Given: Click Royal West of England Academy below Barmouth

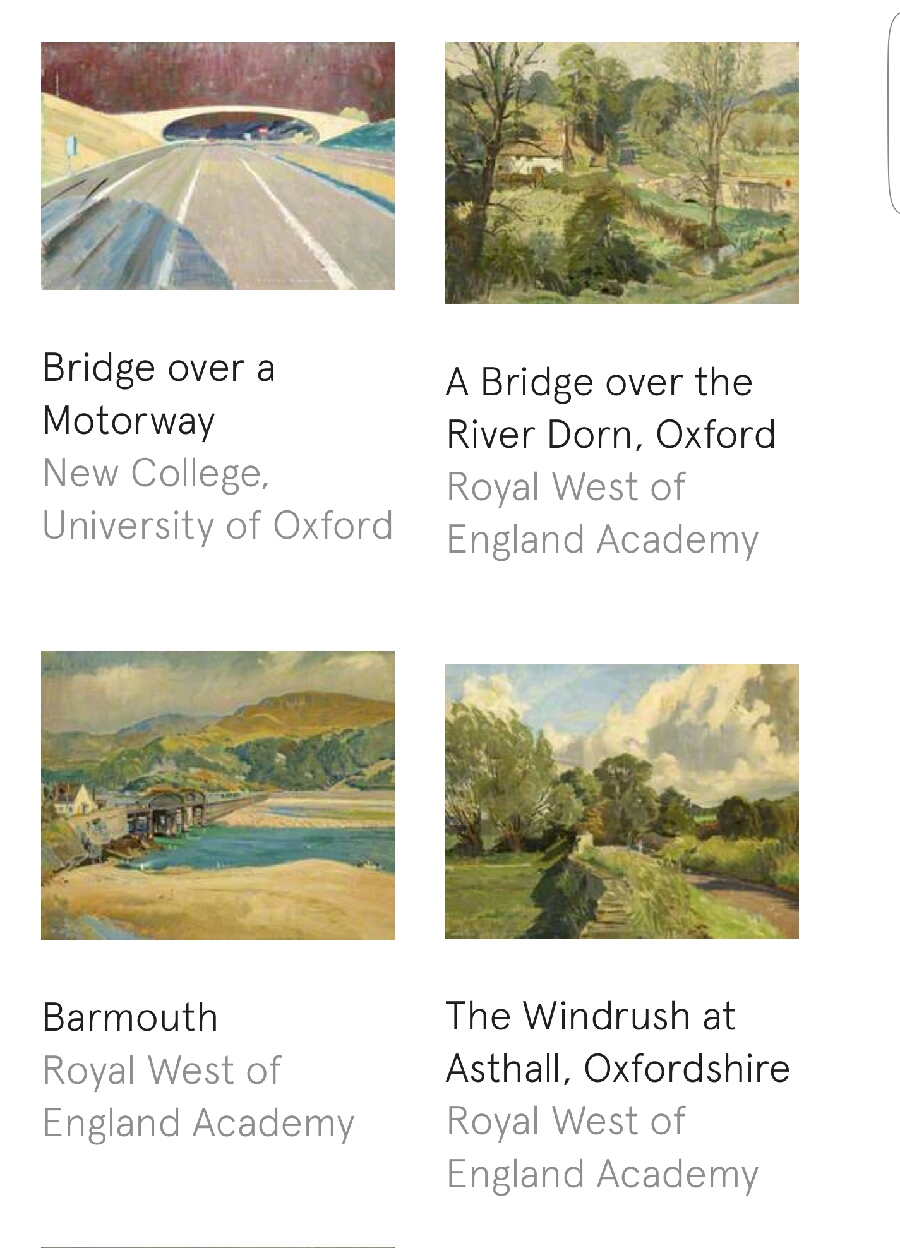Looking at the screenshot, I should (198, 1097).
